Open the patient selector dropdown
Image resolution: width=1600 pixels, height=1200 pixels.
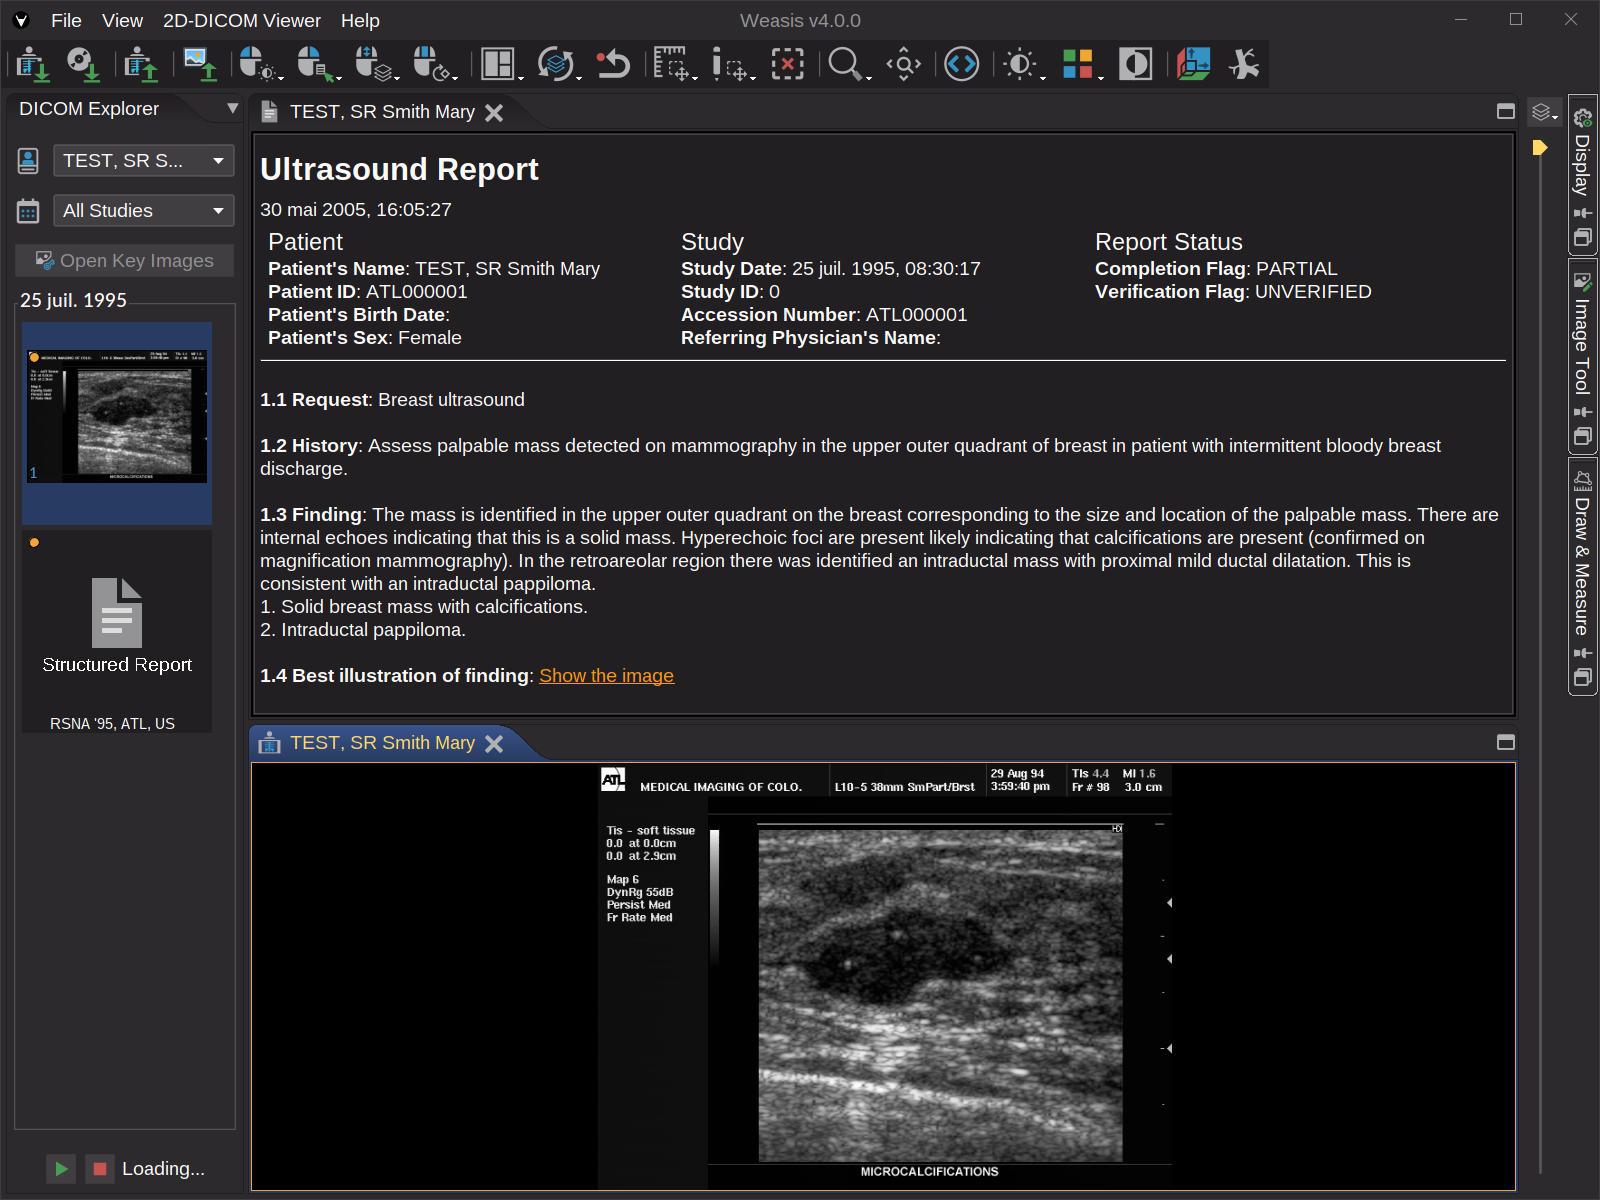coord(143,160)
